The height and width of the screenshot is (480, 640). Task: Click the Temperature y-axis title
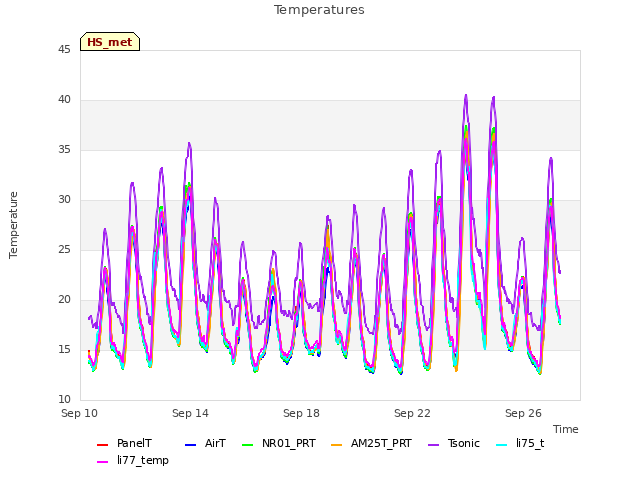coord(13,225)
